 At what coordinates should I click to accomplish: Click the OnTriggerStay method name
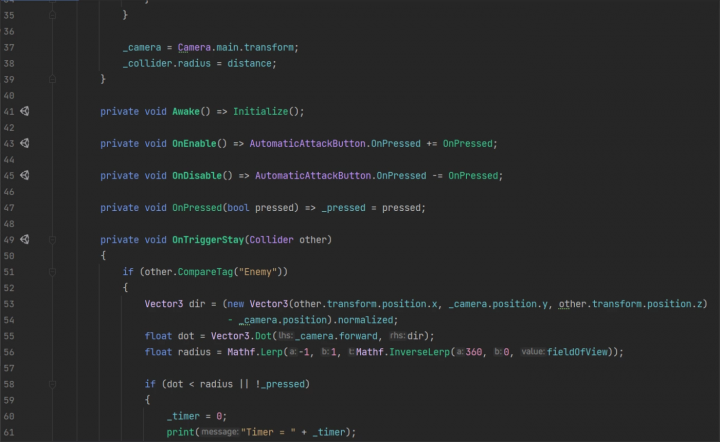(208, 240)
